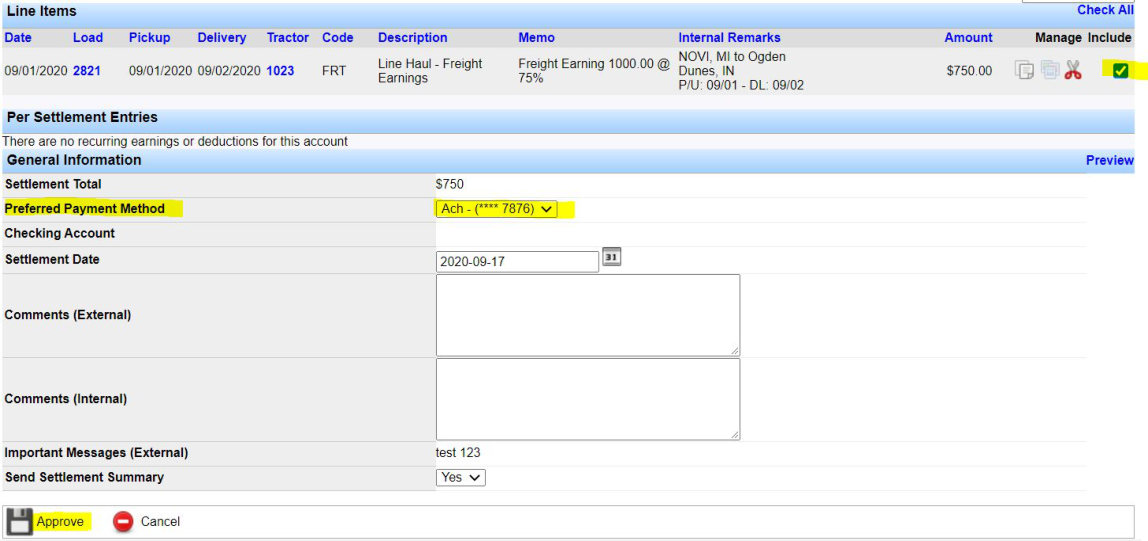Select the $750 Settlement Total value
The width and height of the screenshot is (1148, 541).
click(x=450, y=184)
